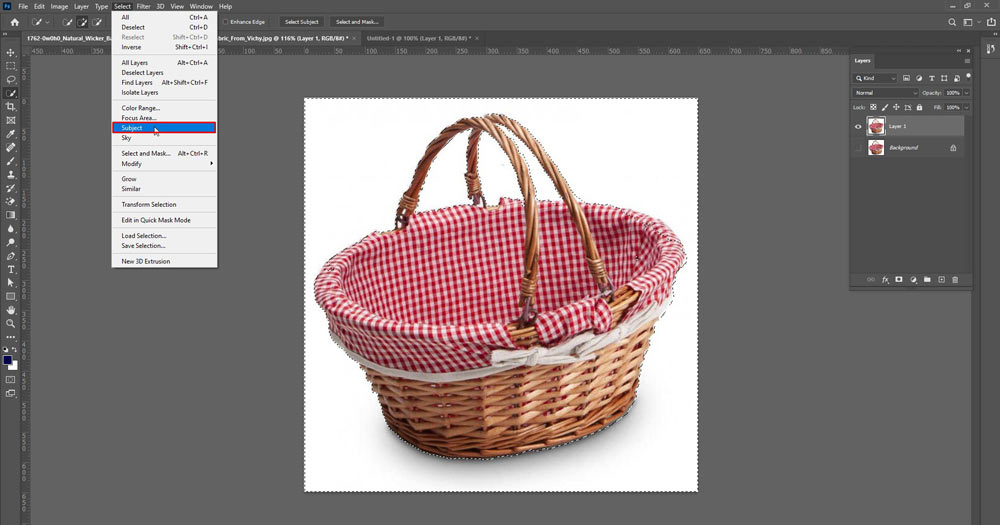Select the Zoom tool
The height and width of the screenshot is (525, 1000).
tap(11, 323)
